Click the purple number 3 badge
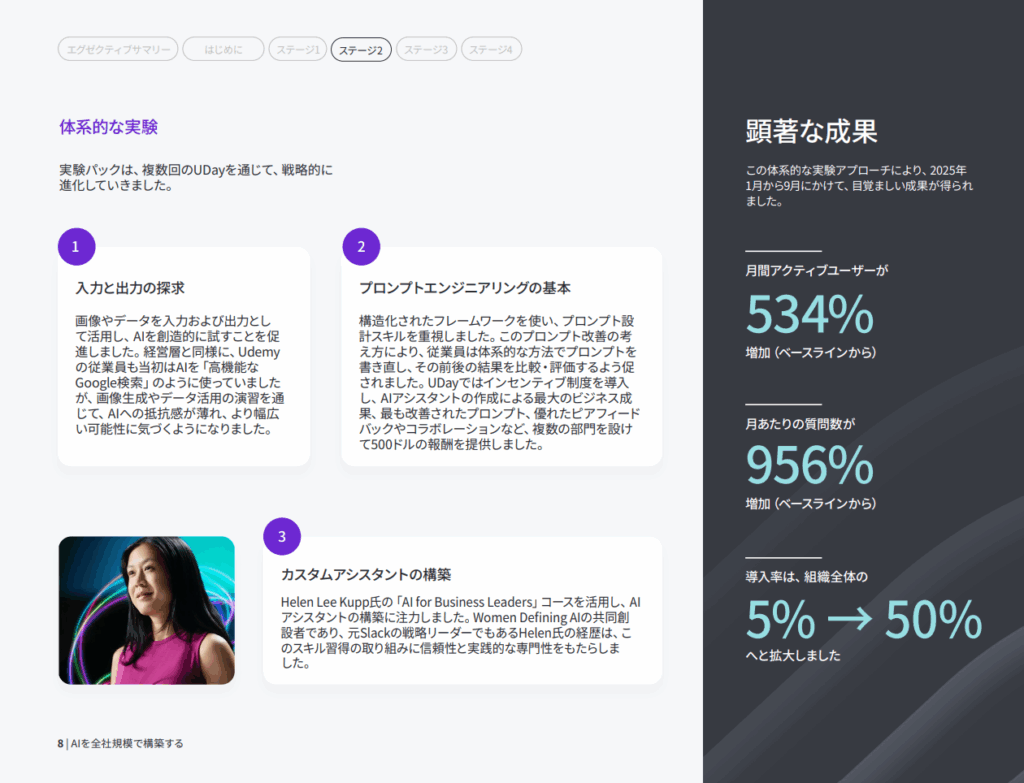This screenshot has width=1024, height=783. (282, 536)
